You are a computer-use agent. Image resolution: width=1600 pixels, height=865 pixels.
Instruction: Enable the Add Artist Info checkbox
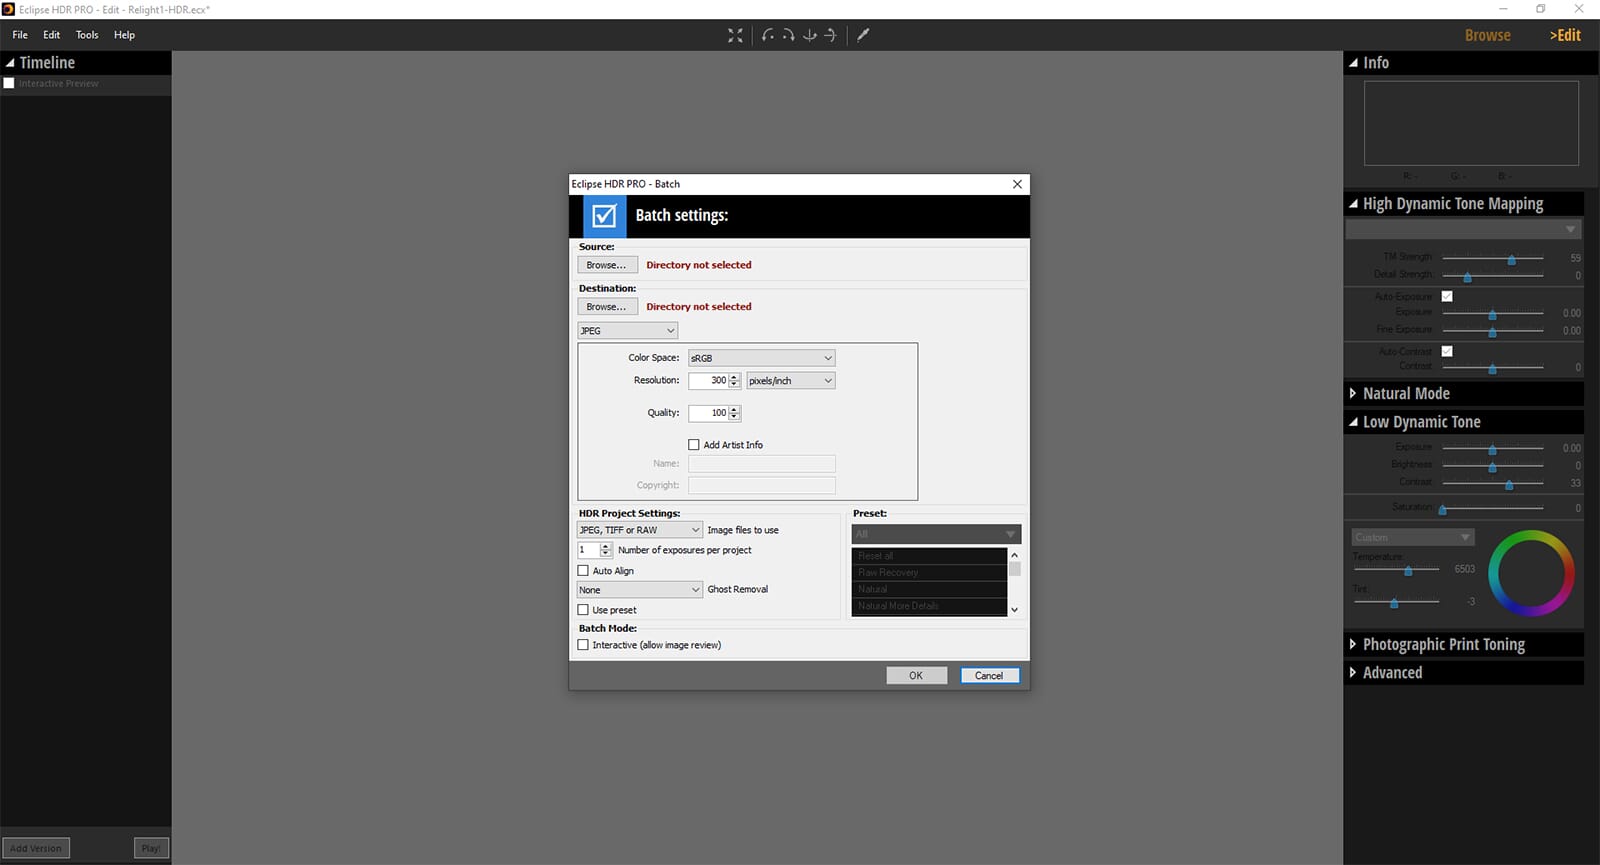pyautogui.click(x=694, y=445)
